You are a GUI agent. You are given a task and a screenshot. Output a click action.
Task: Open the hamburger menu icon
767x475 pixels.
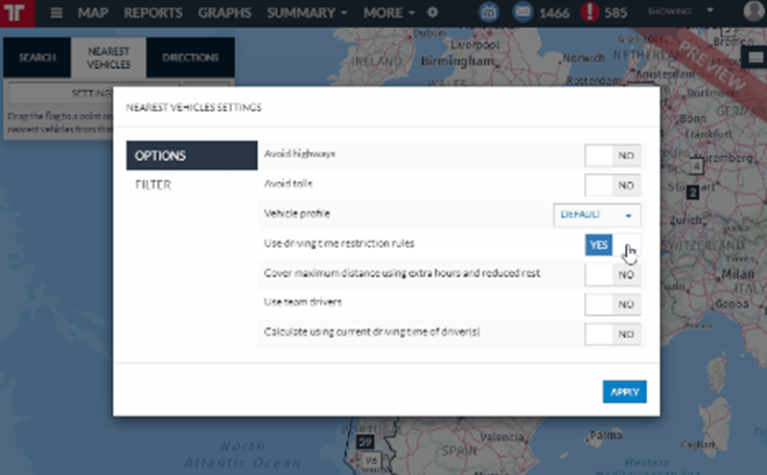click(x=57, y=13)
